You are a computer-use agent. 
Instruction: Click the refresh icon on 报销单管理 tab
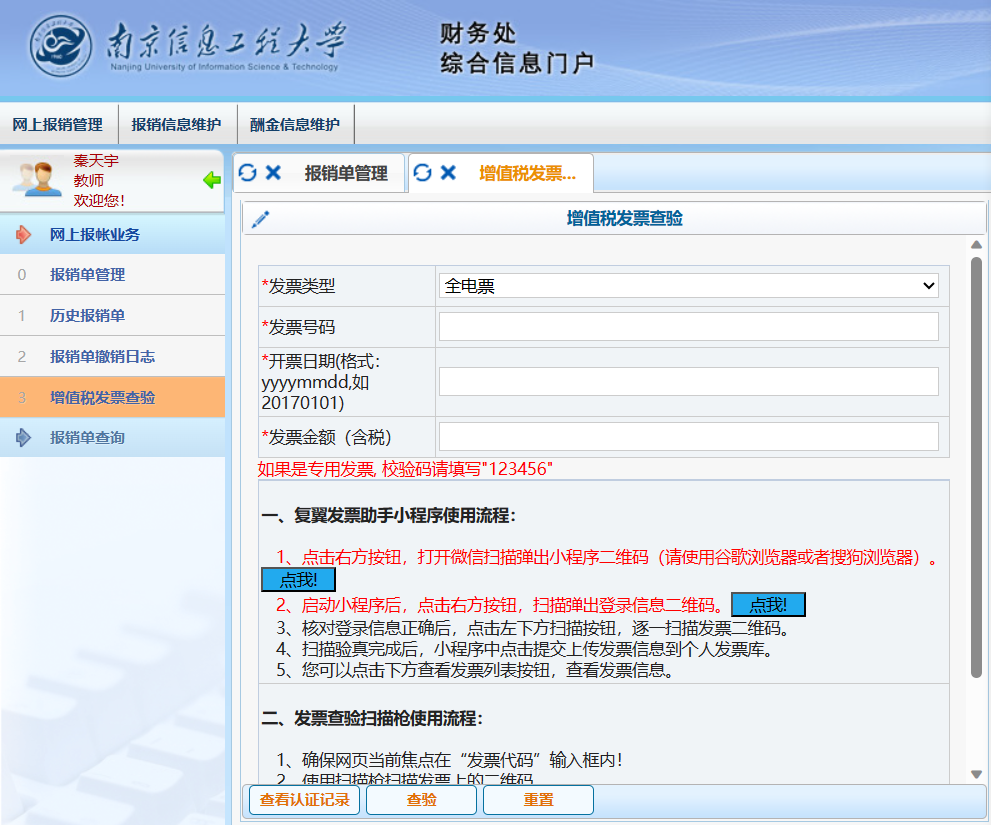point(248,173)
